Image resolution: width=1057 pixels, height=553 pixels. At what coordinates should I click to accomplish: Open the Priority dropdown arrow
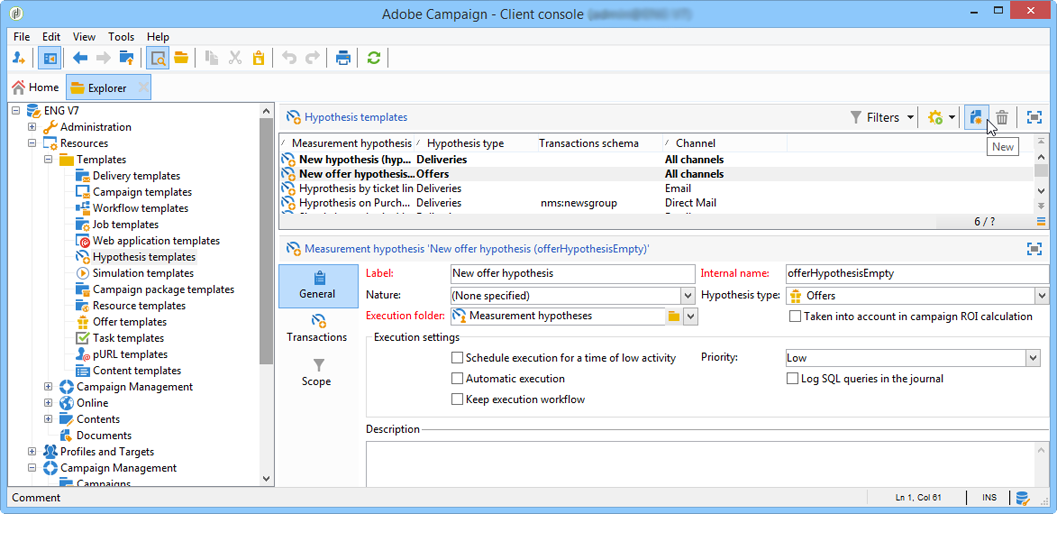pyautogui.click(x=1033, y=358)
